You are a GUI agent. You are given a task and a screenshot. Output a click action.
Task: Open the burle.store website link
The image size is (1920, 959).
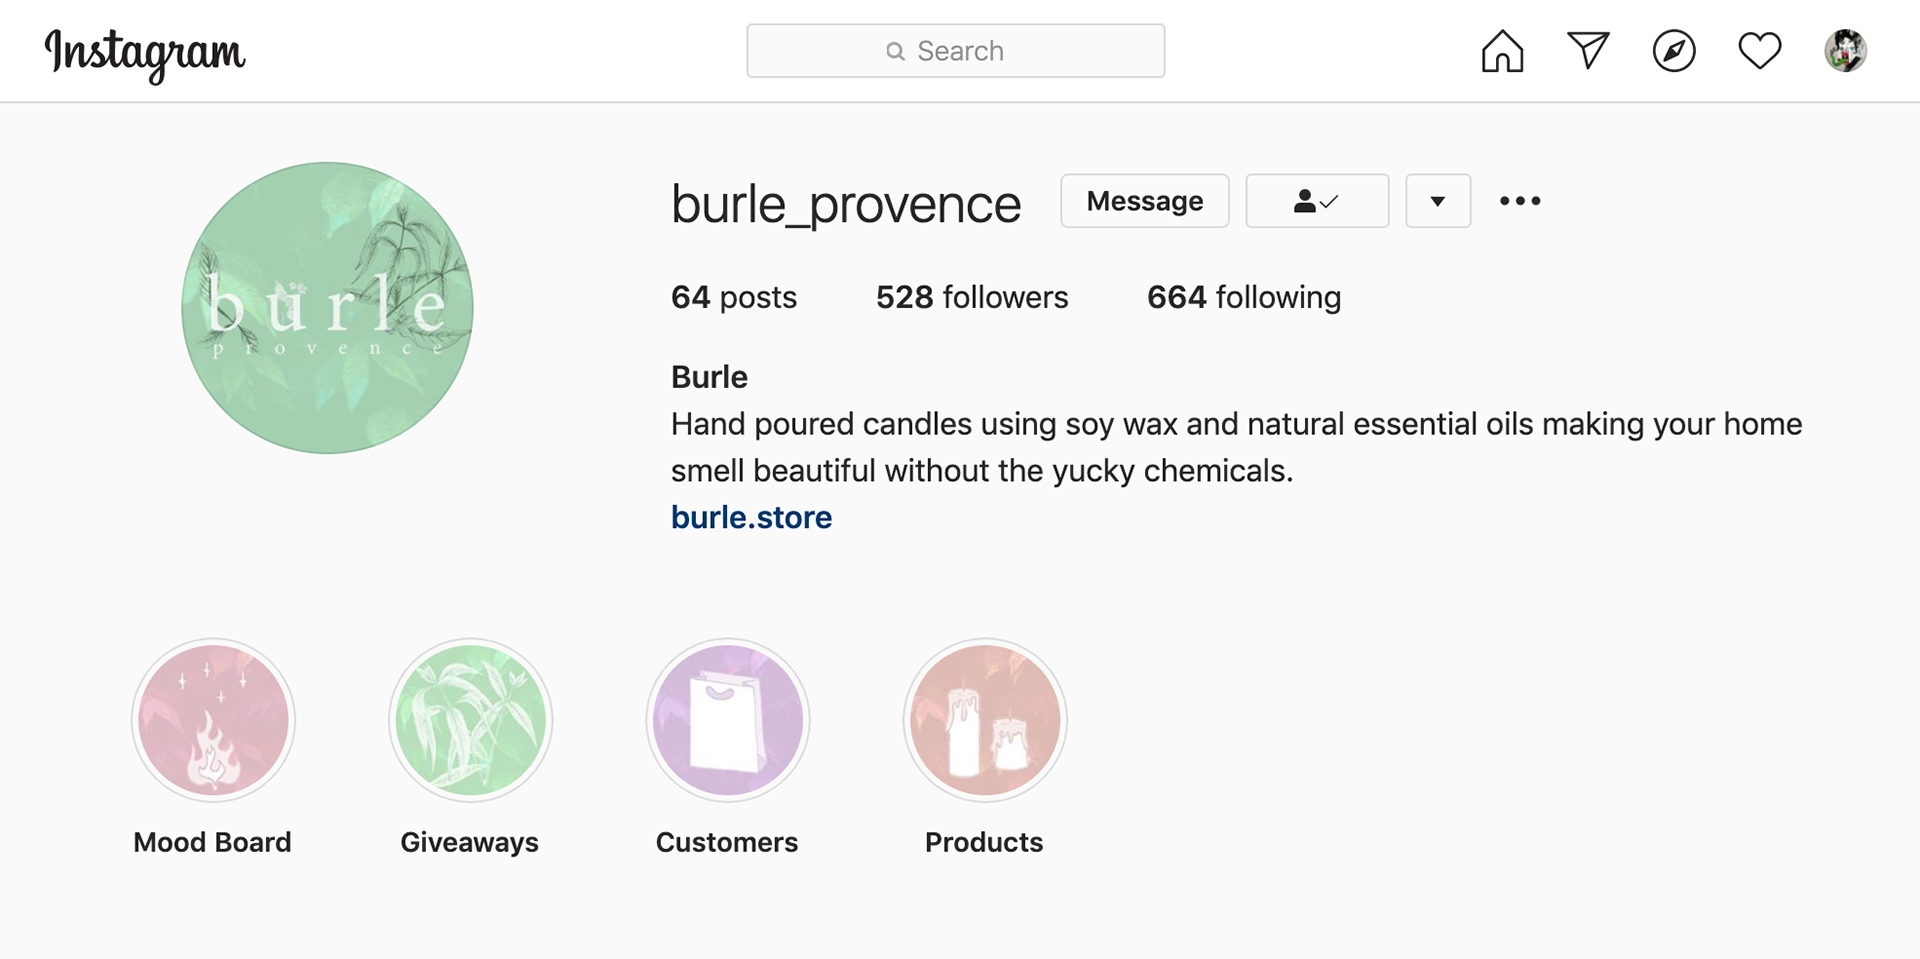click(751, 517)
